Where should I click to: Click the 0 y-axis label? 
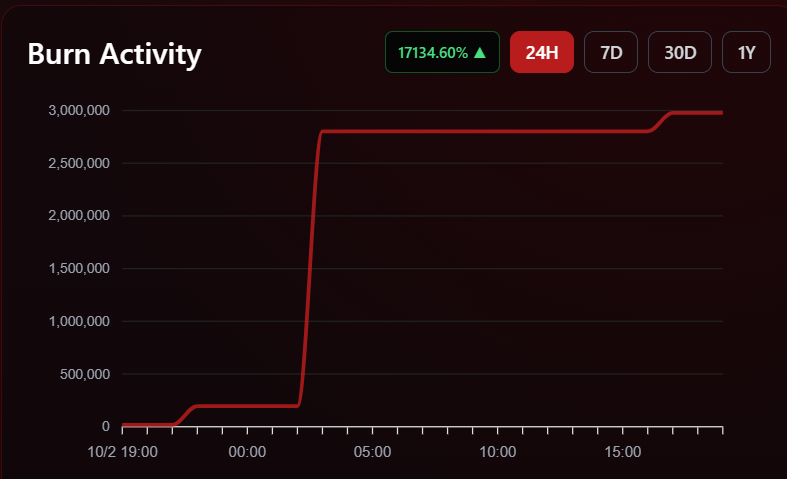tap(105, 426)
